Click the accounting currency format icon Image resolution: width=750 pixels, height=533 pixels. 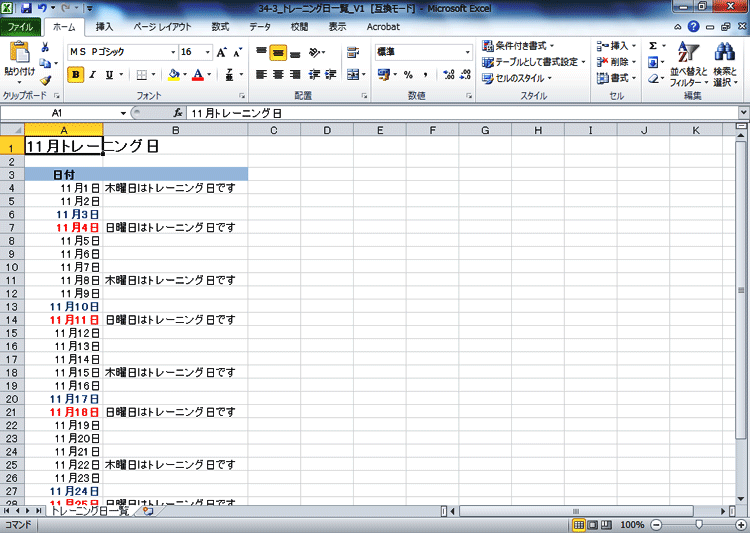(x=384, y=75)
